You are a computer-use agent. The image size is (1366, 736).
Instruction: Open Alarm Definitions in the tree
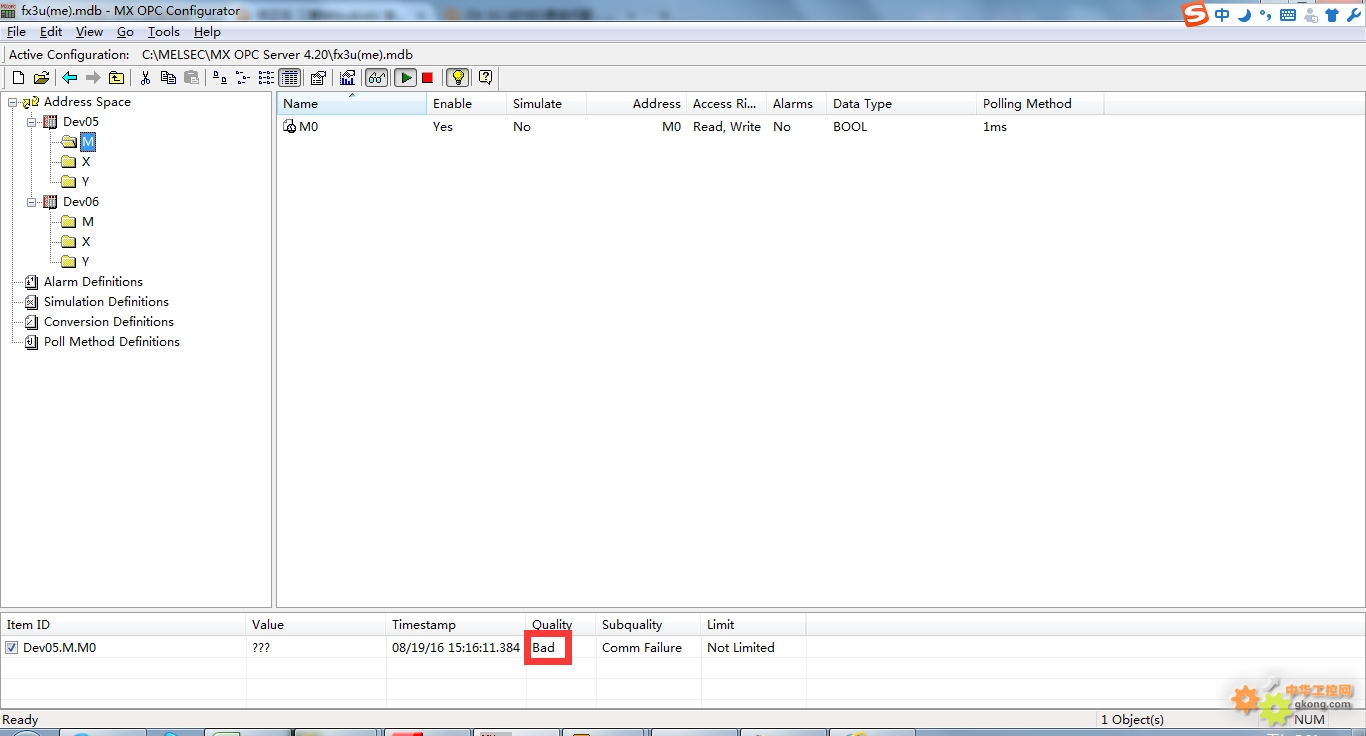coord(93,282)
